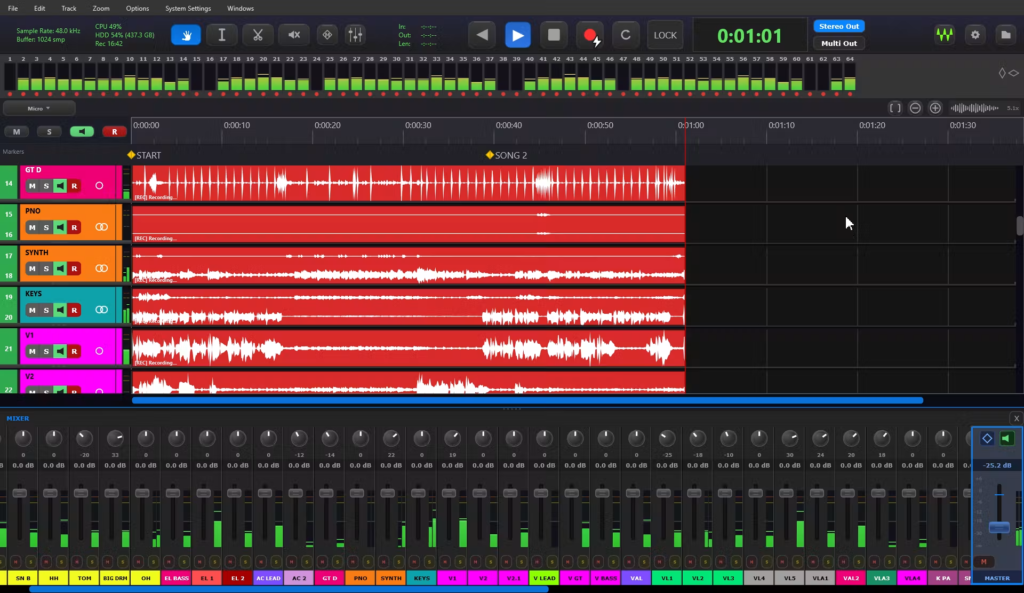Click the timeline horizontal scrollbar
This screenshot has height=593, width=1024.
click(528, 400)
